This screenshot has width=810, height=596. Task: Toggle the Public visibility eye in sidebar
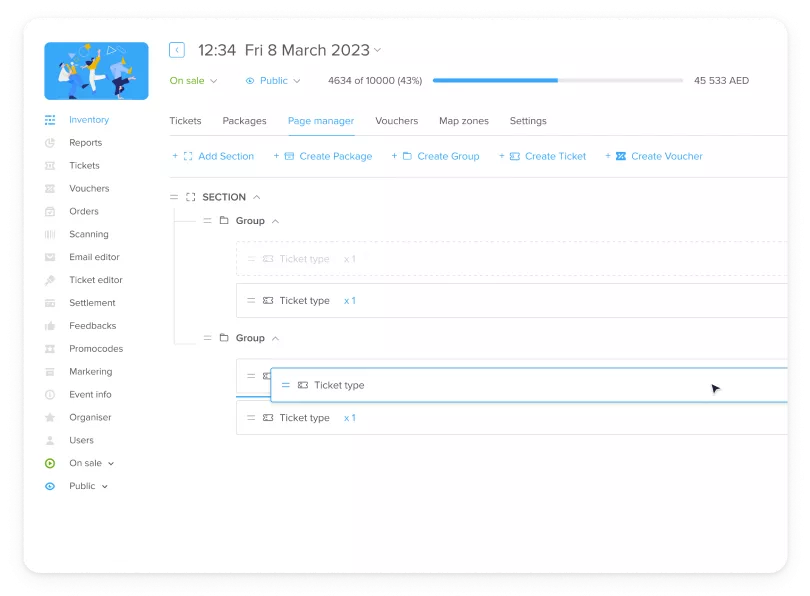pyautogui.click(x=50, y=486)
